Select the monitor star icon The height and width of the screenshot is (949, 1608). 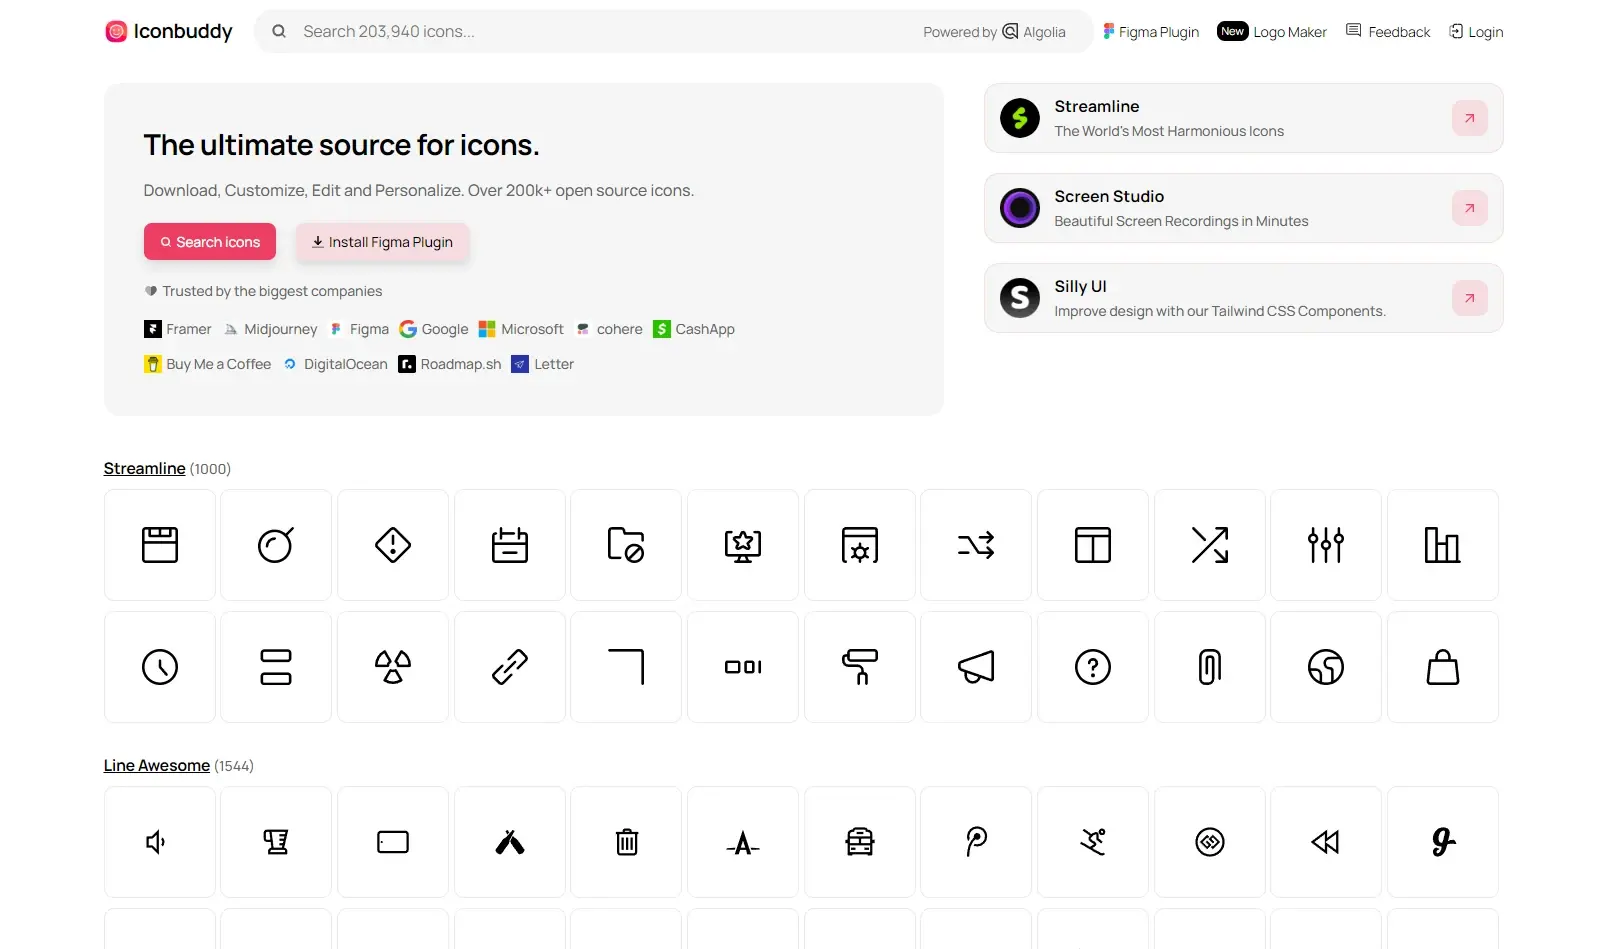[743, 545]
